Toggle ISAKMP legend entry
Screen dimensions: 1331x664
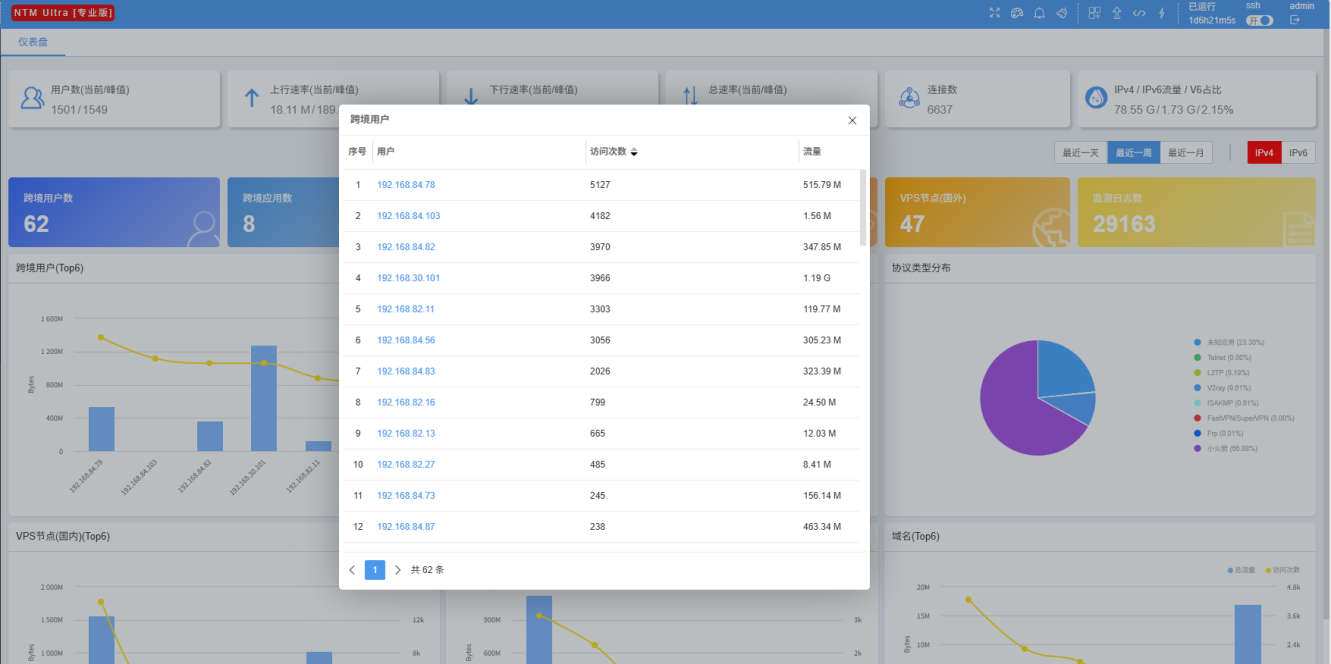(1226, 403)
